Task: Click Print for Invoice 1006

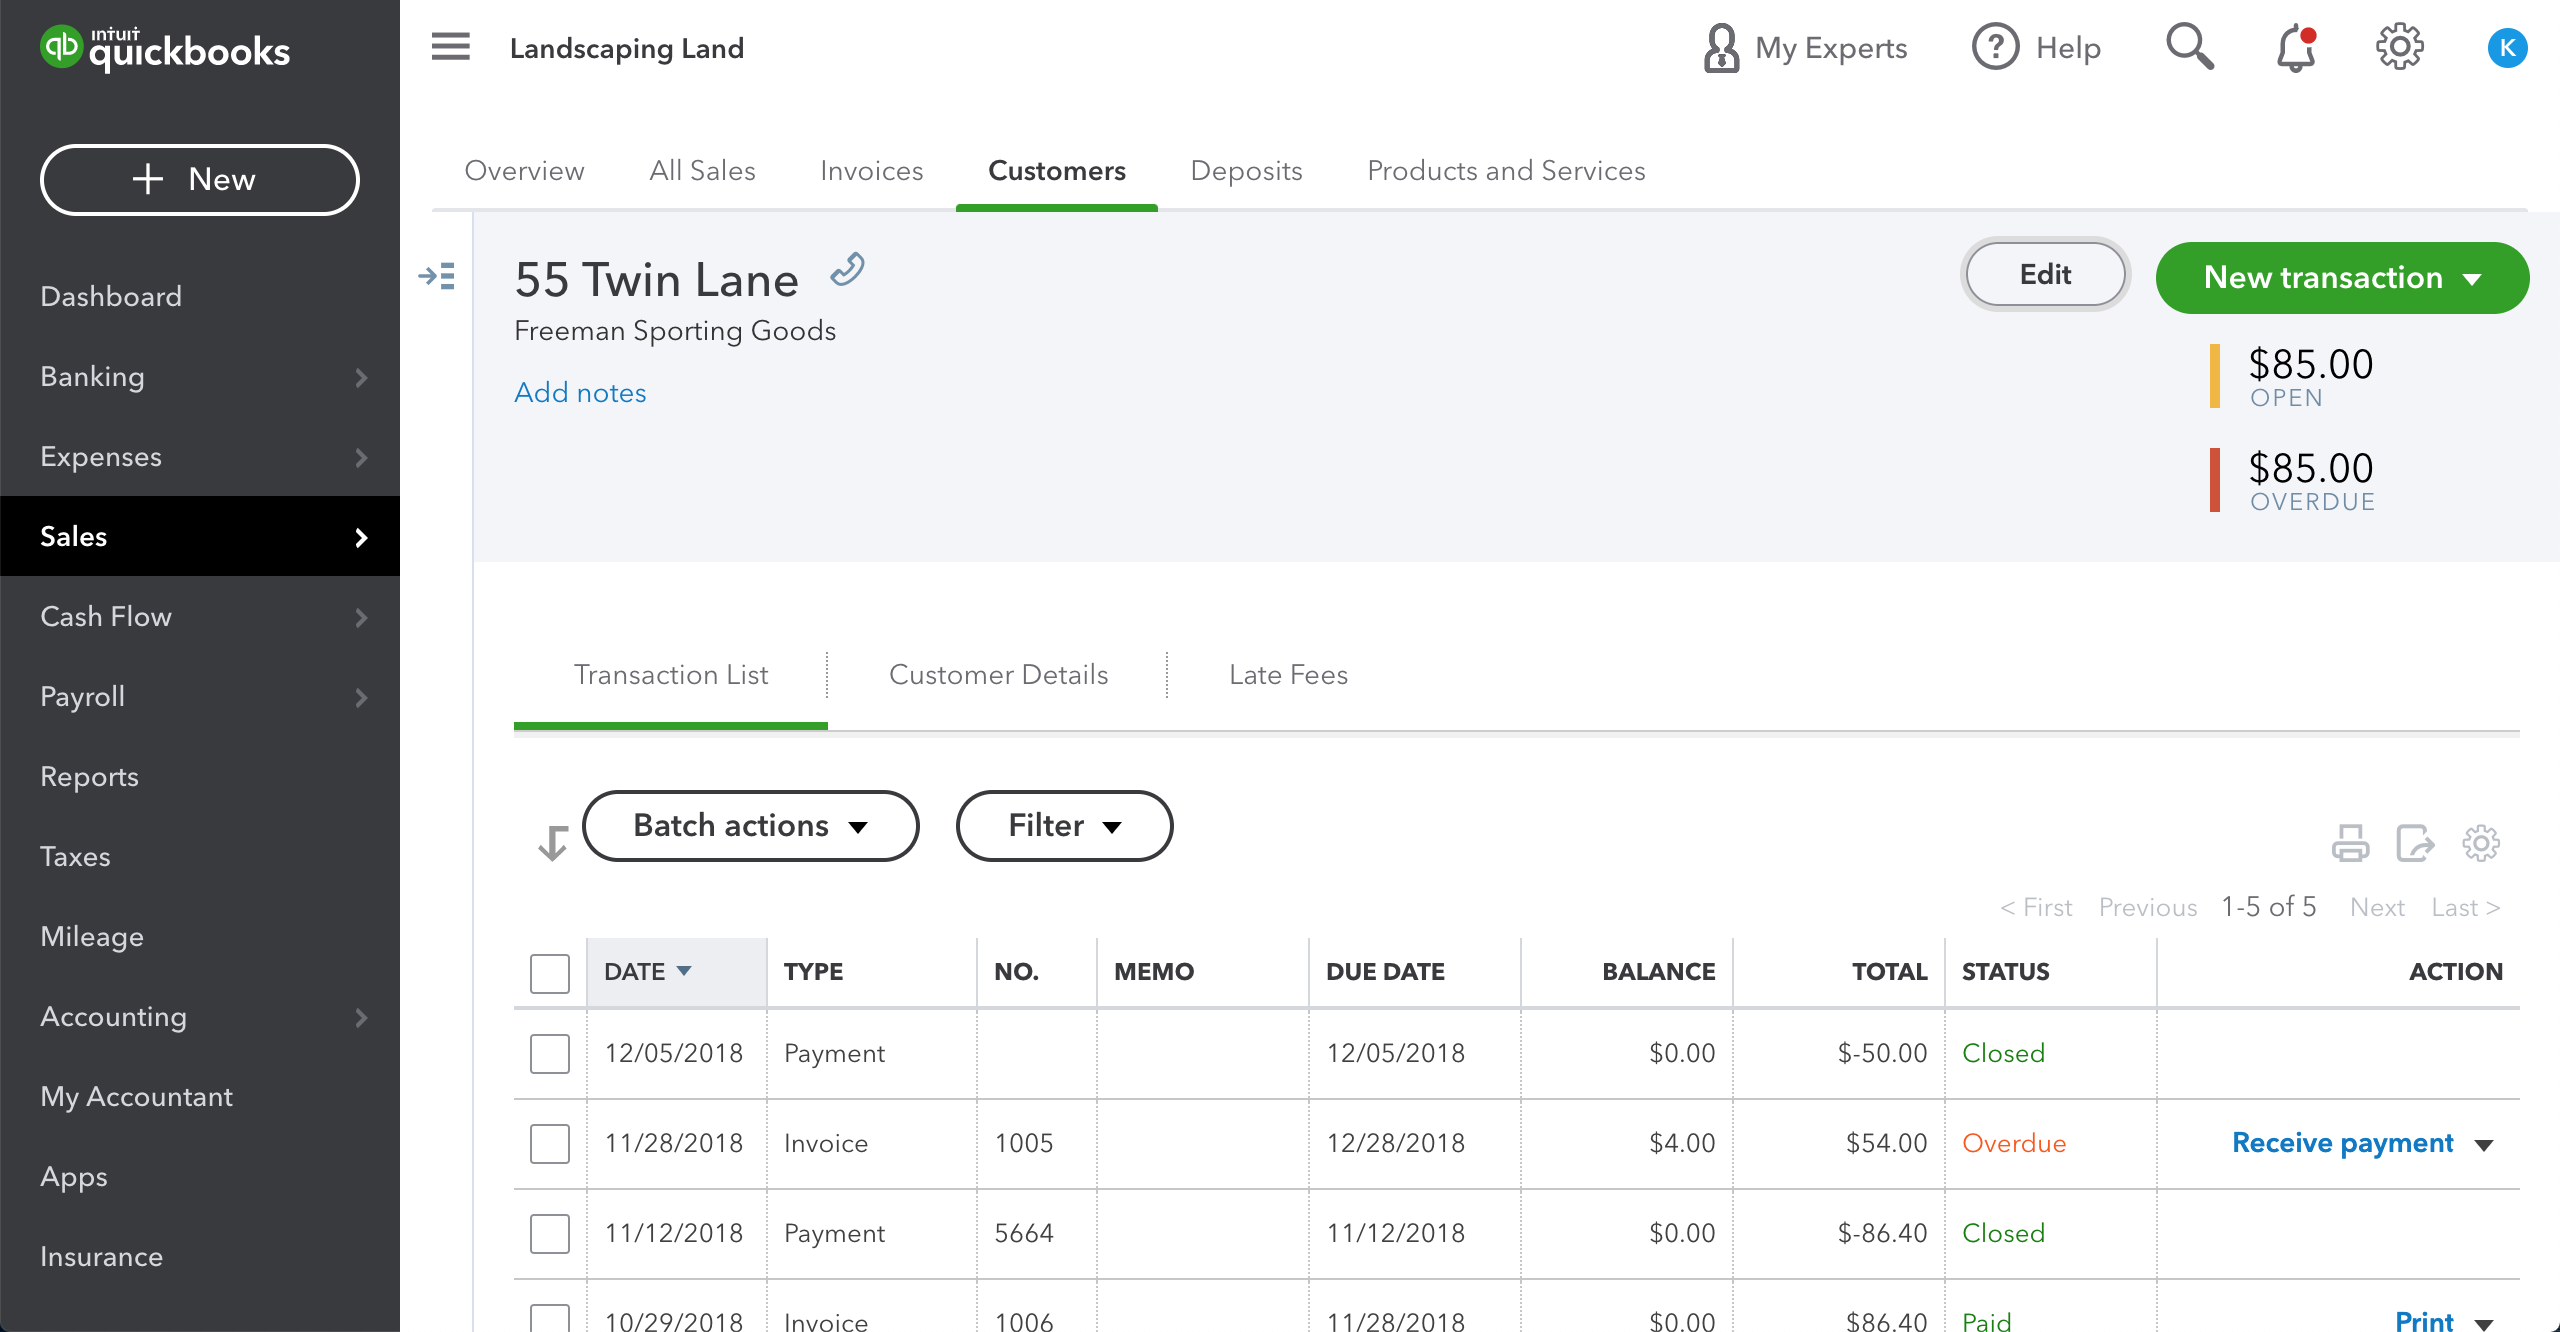Action: pyautogui.click(x=2423, y=1321)
